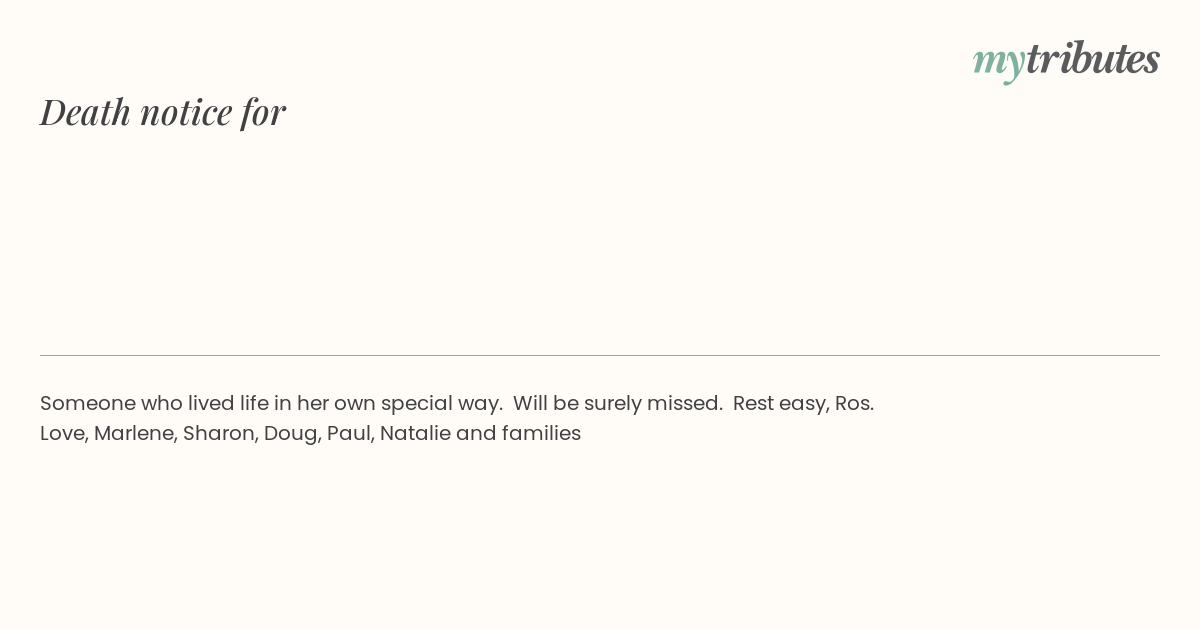This screenshot has height=630, width=1200.
Task: Click the phrase "Rest easy, Ros."
Action: (803, 404)
